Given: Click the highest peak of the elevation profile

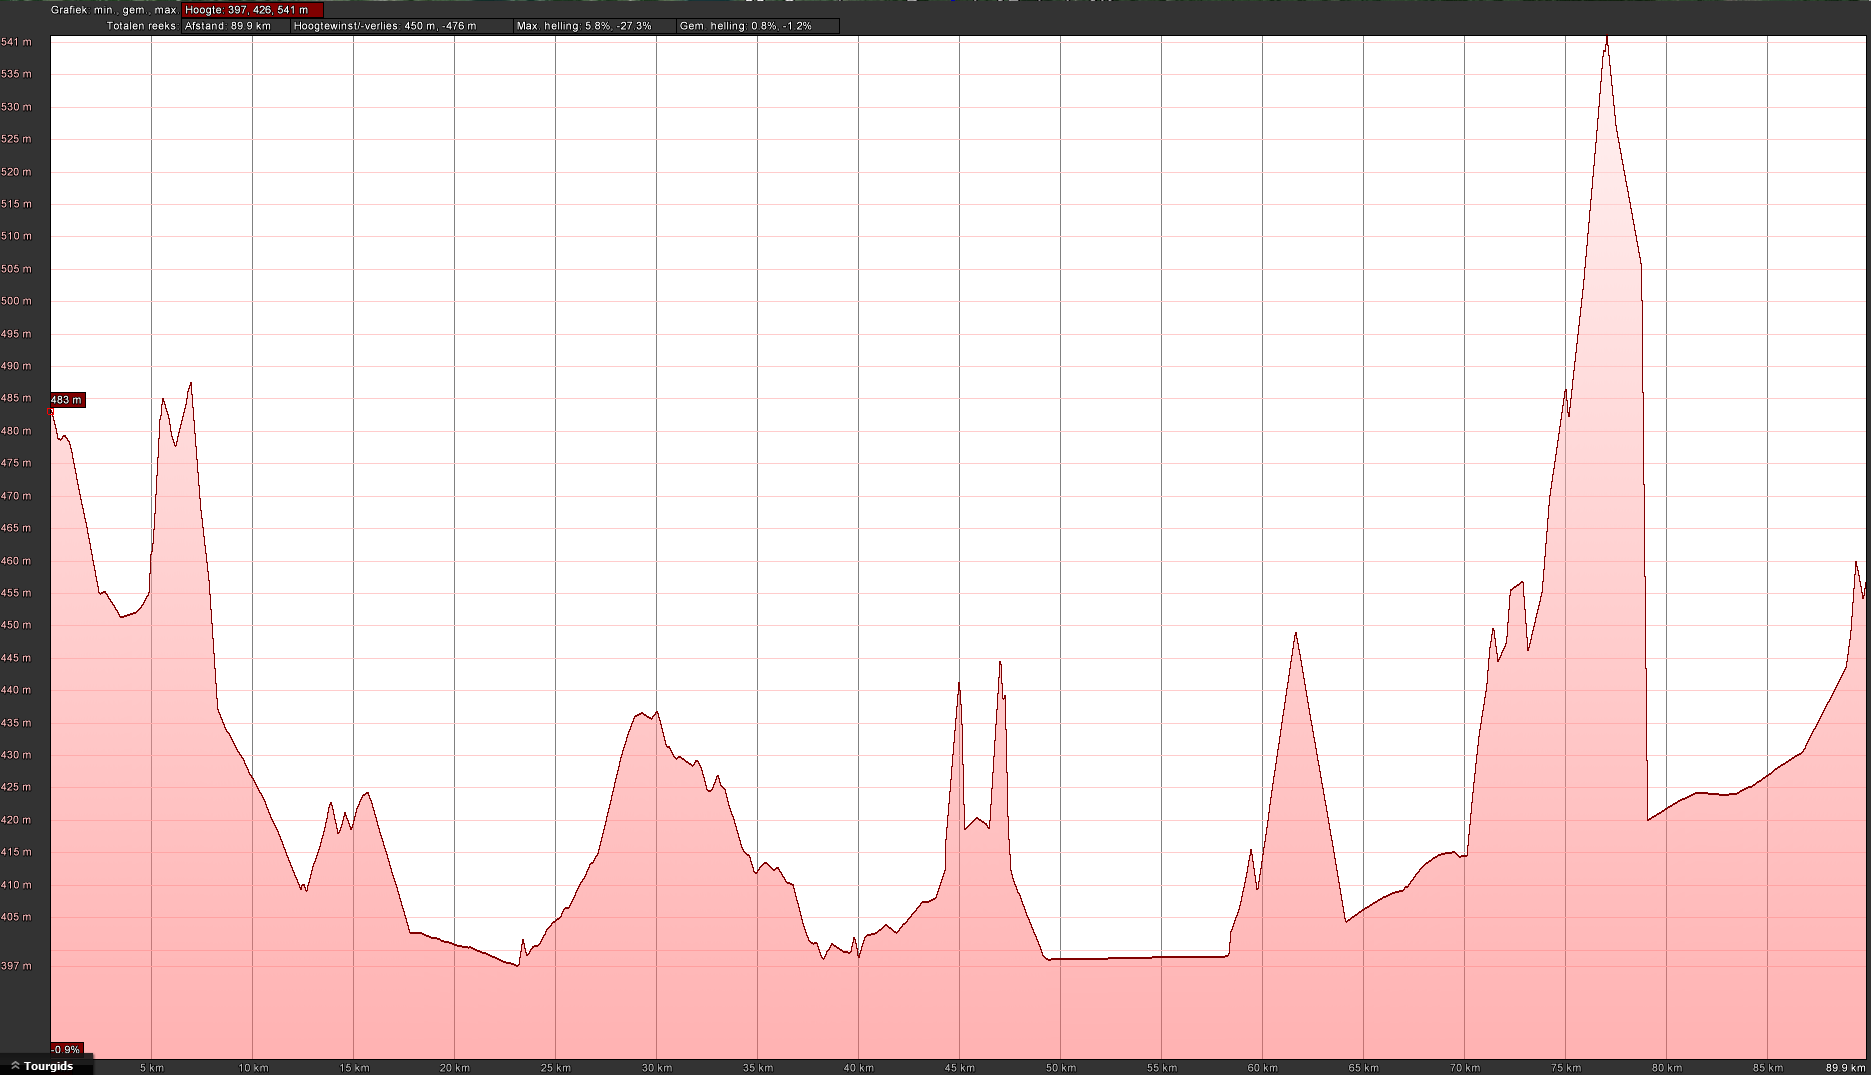Looking at the screenshot, I should point(1606,38).
